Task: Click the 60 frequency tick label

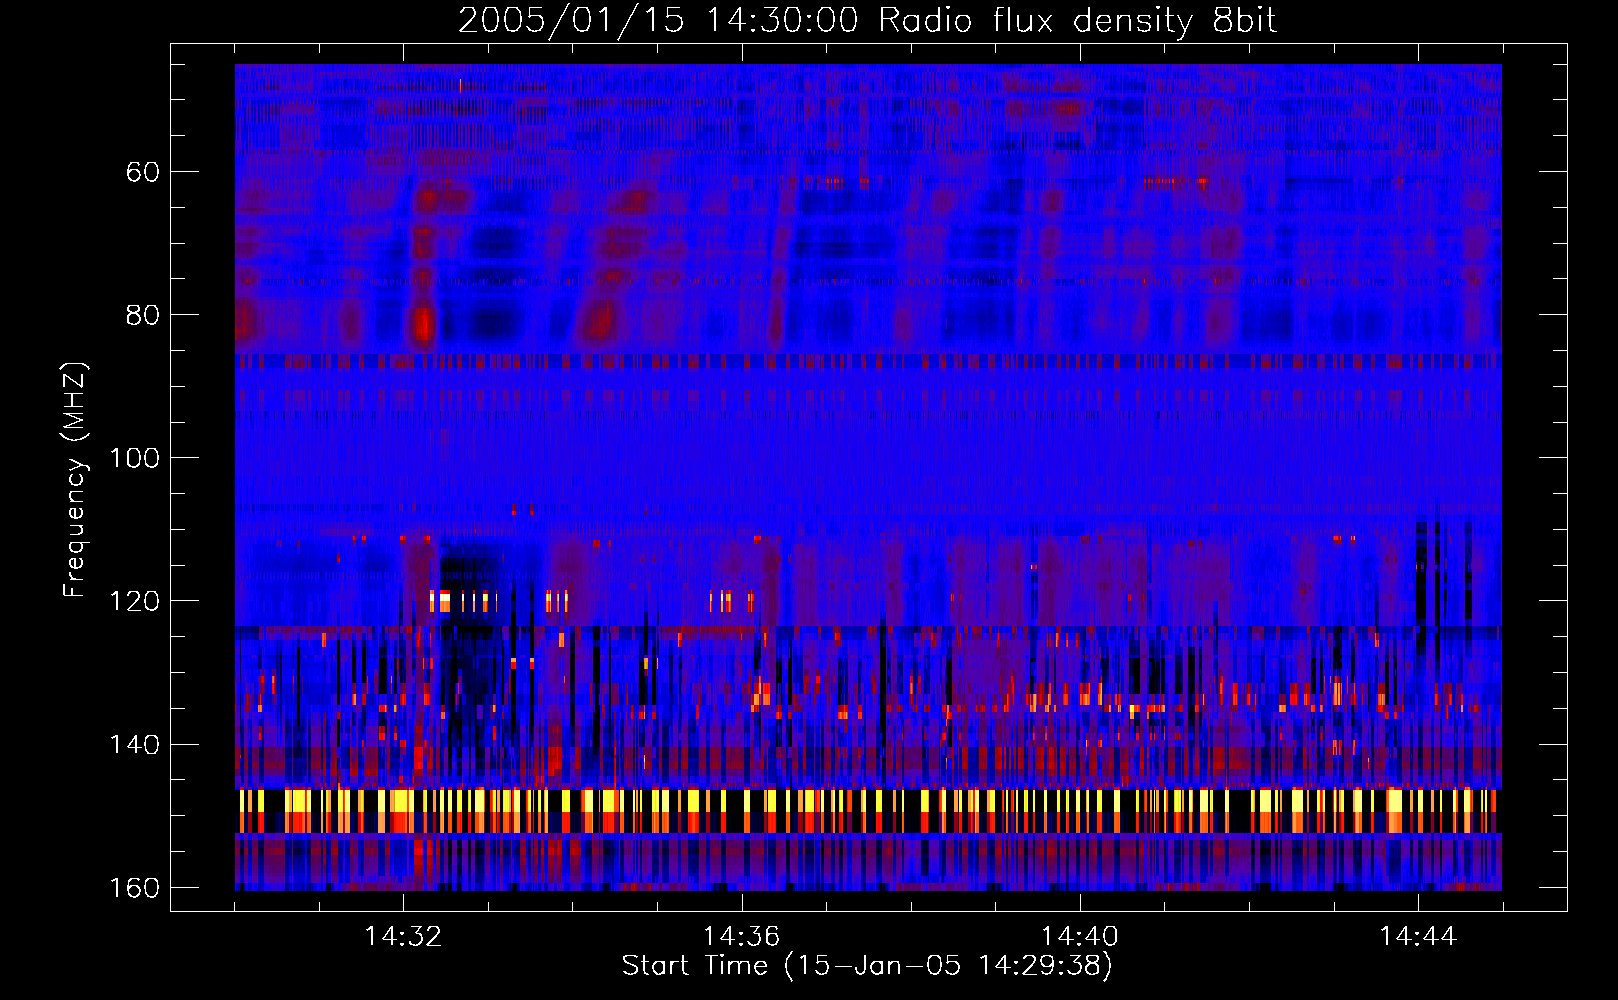Action: (x=143, y=172)
